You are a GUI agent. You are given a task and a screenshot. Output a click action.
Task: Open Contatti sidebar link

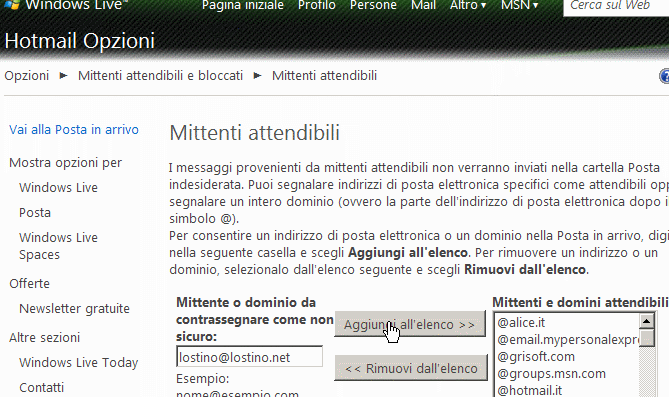pyautogui.click(x=41, y=387)
